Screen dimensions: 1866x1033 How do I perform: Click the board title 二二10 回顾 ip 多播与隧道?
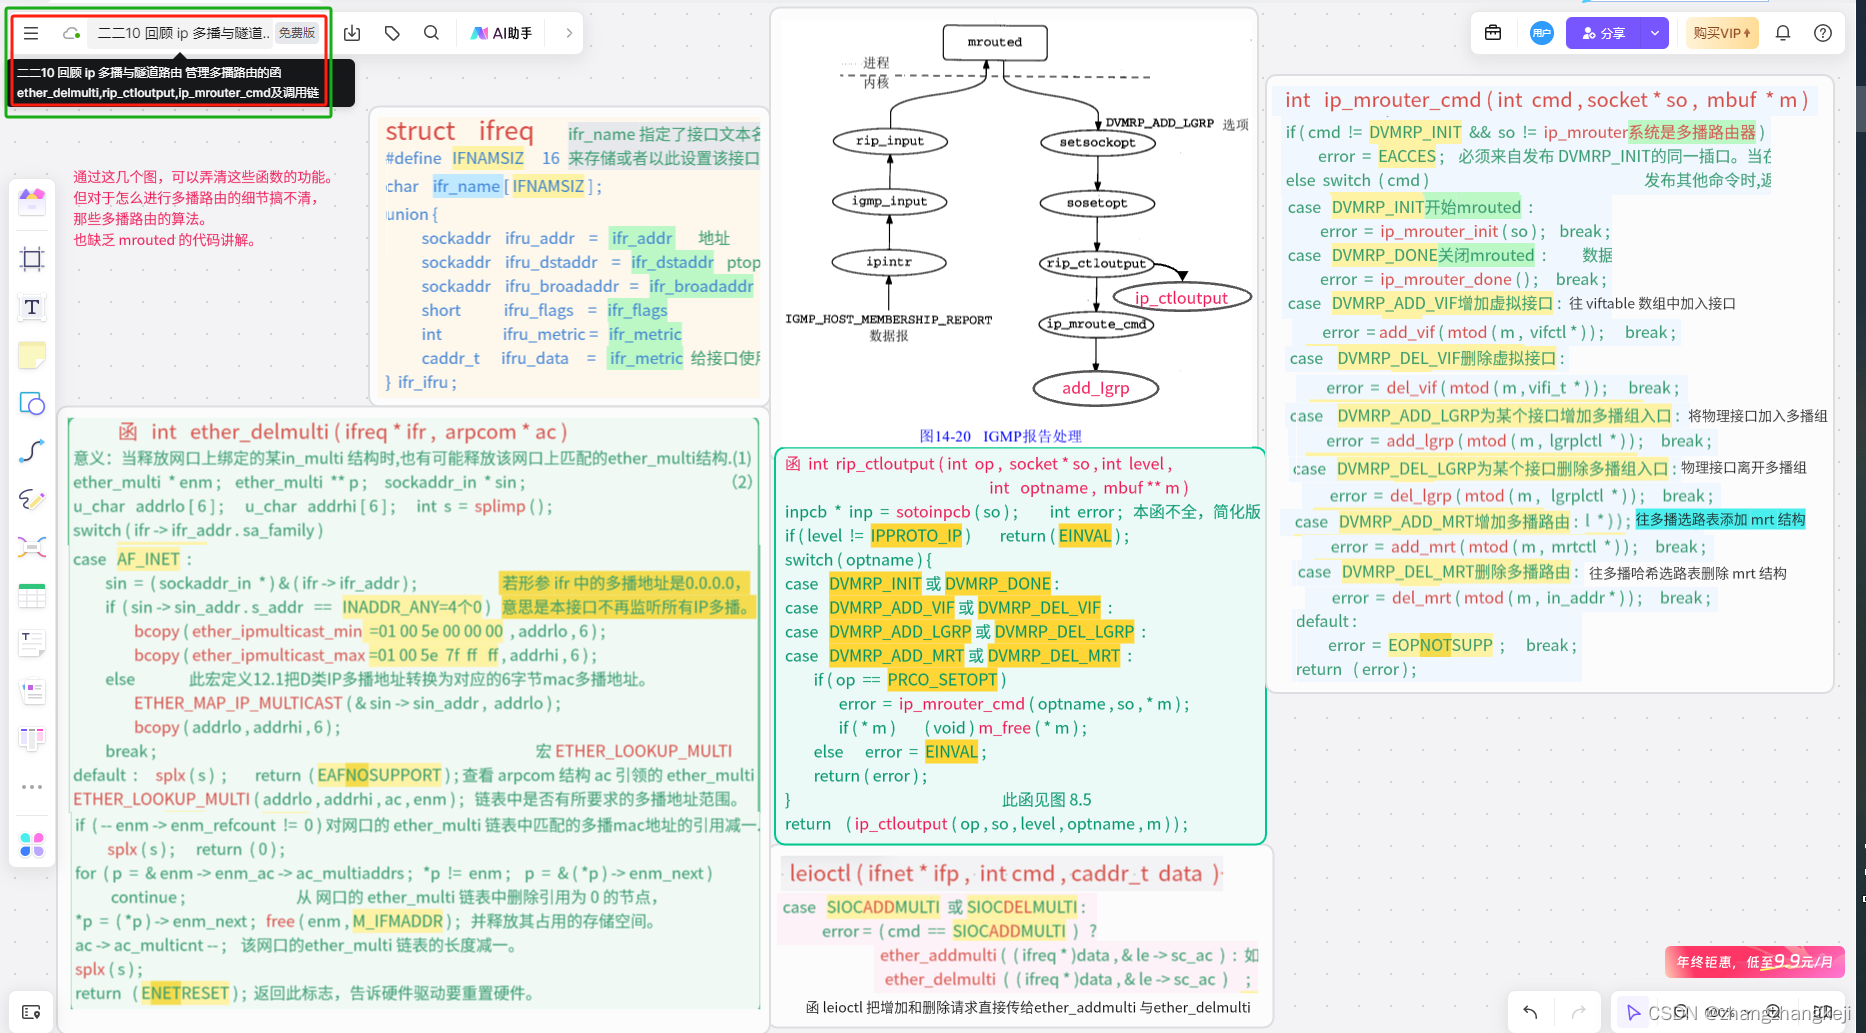(x=183, y=33)
